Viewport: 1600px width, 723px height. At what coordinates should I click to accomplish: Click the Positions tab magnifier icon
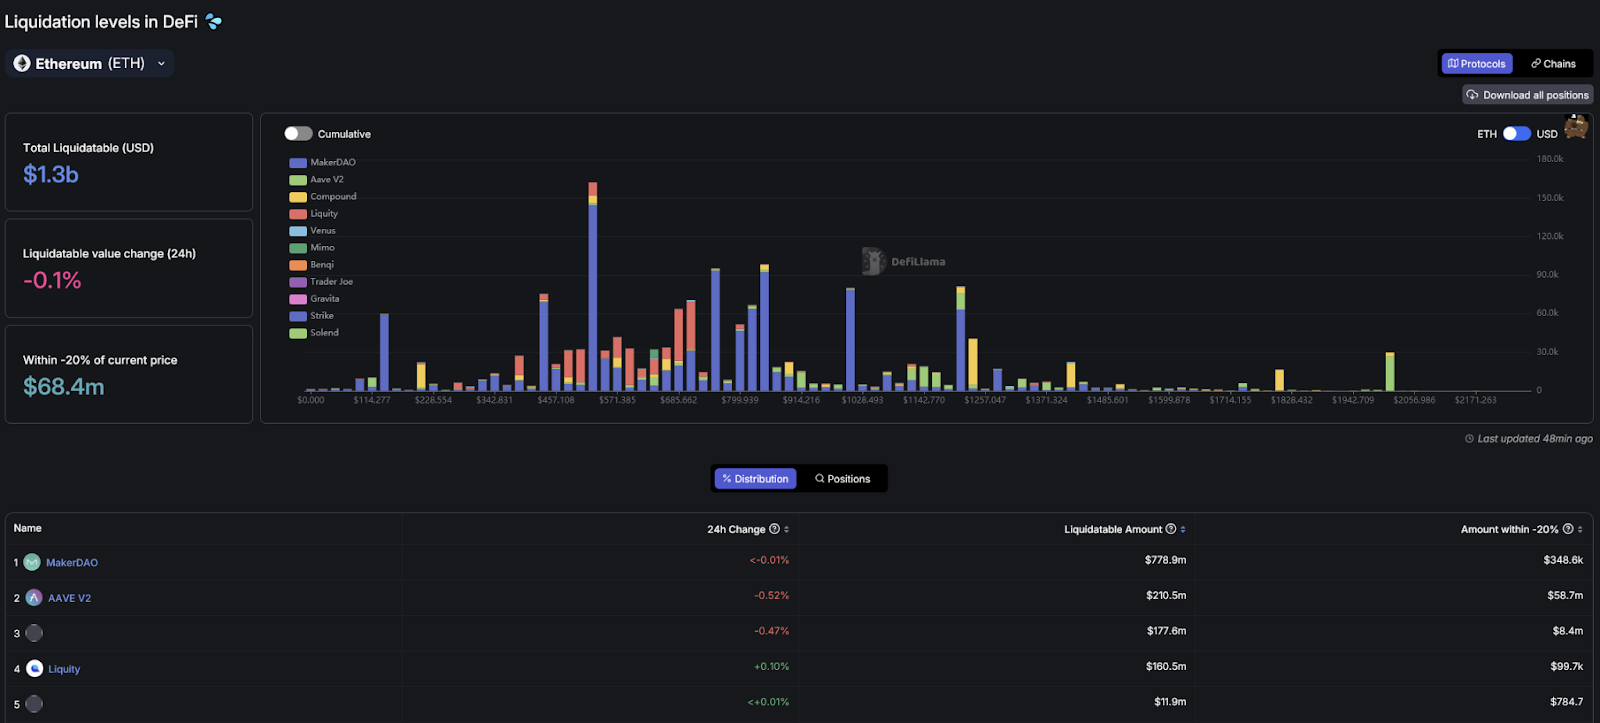(820, 479)
